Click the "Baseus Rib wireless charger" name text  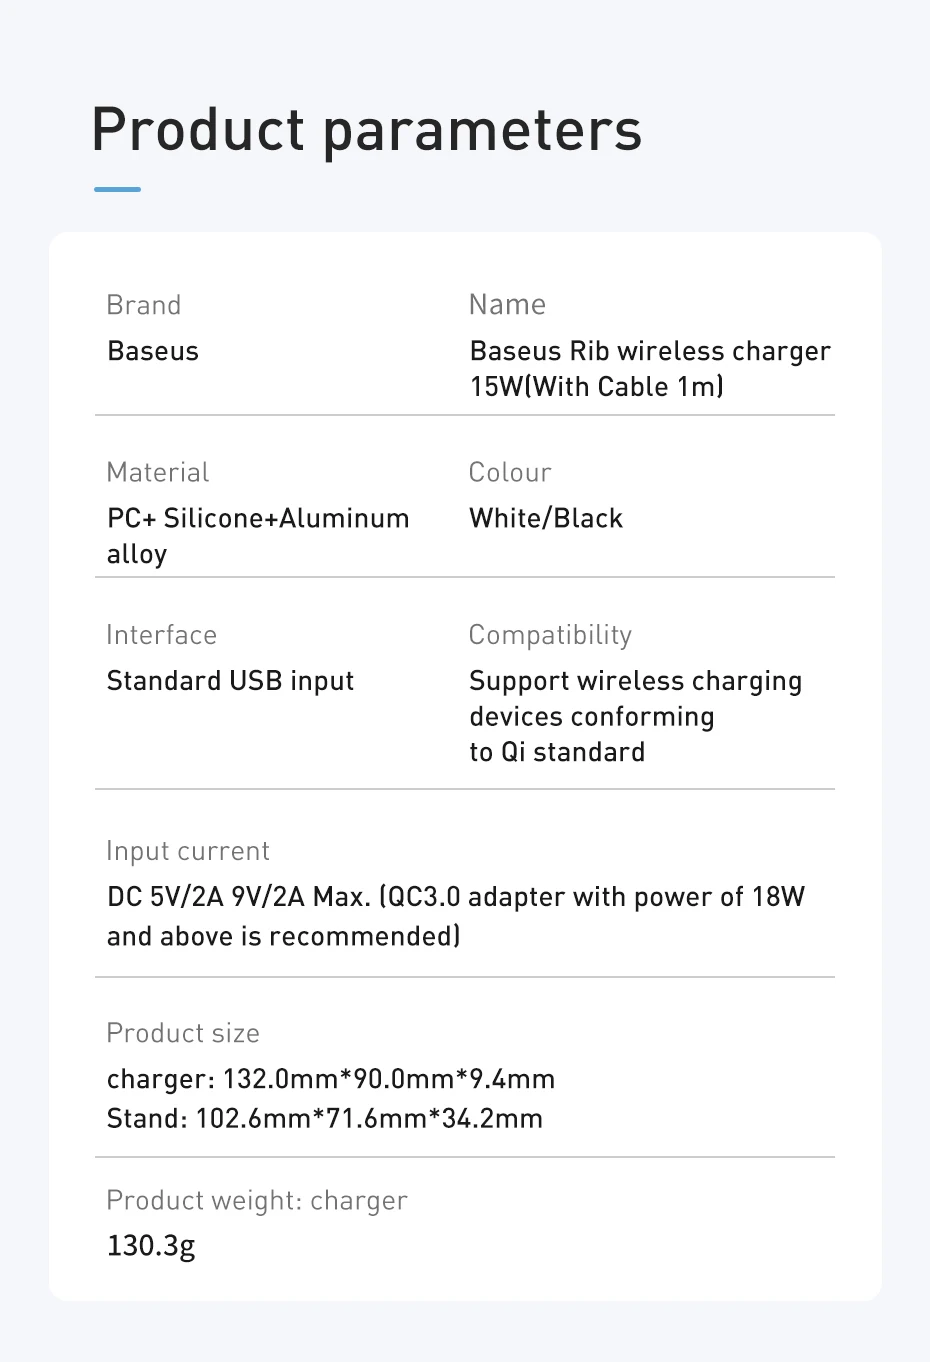click(x=649, y=352)
